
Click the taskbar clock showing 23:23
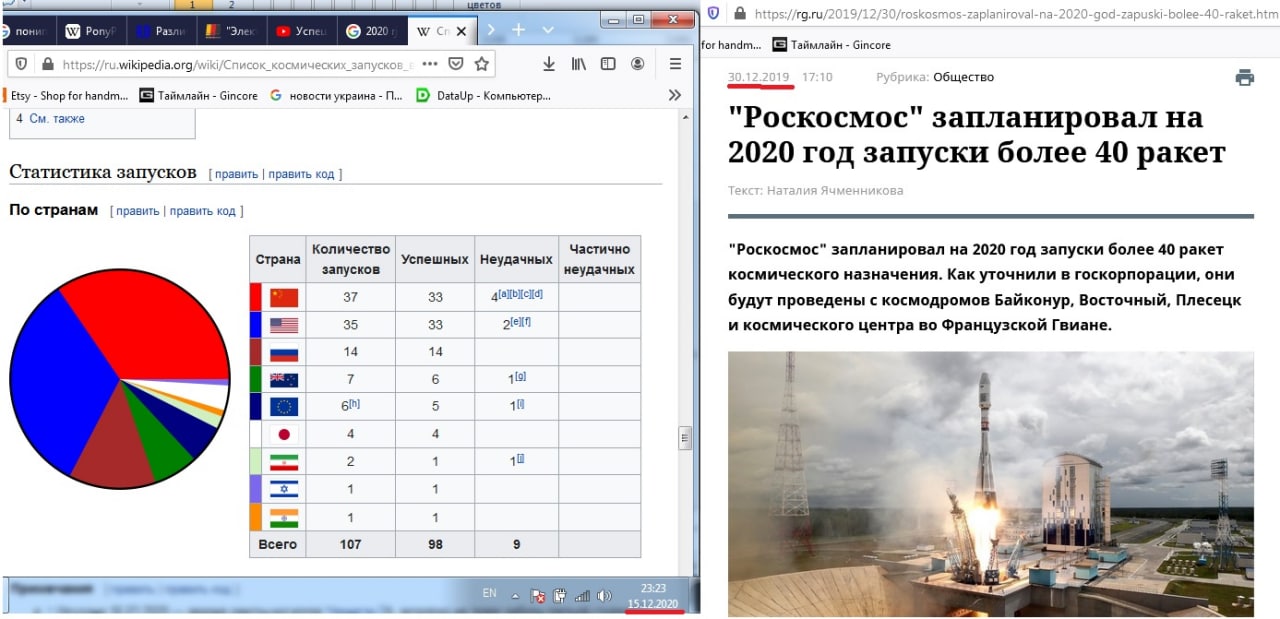tap(654, 589)
